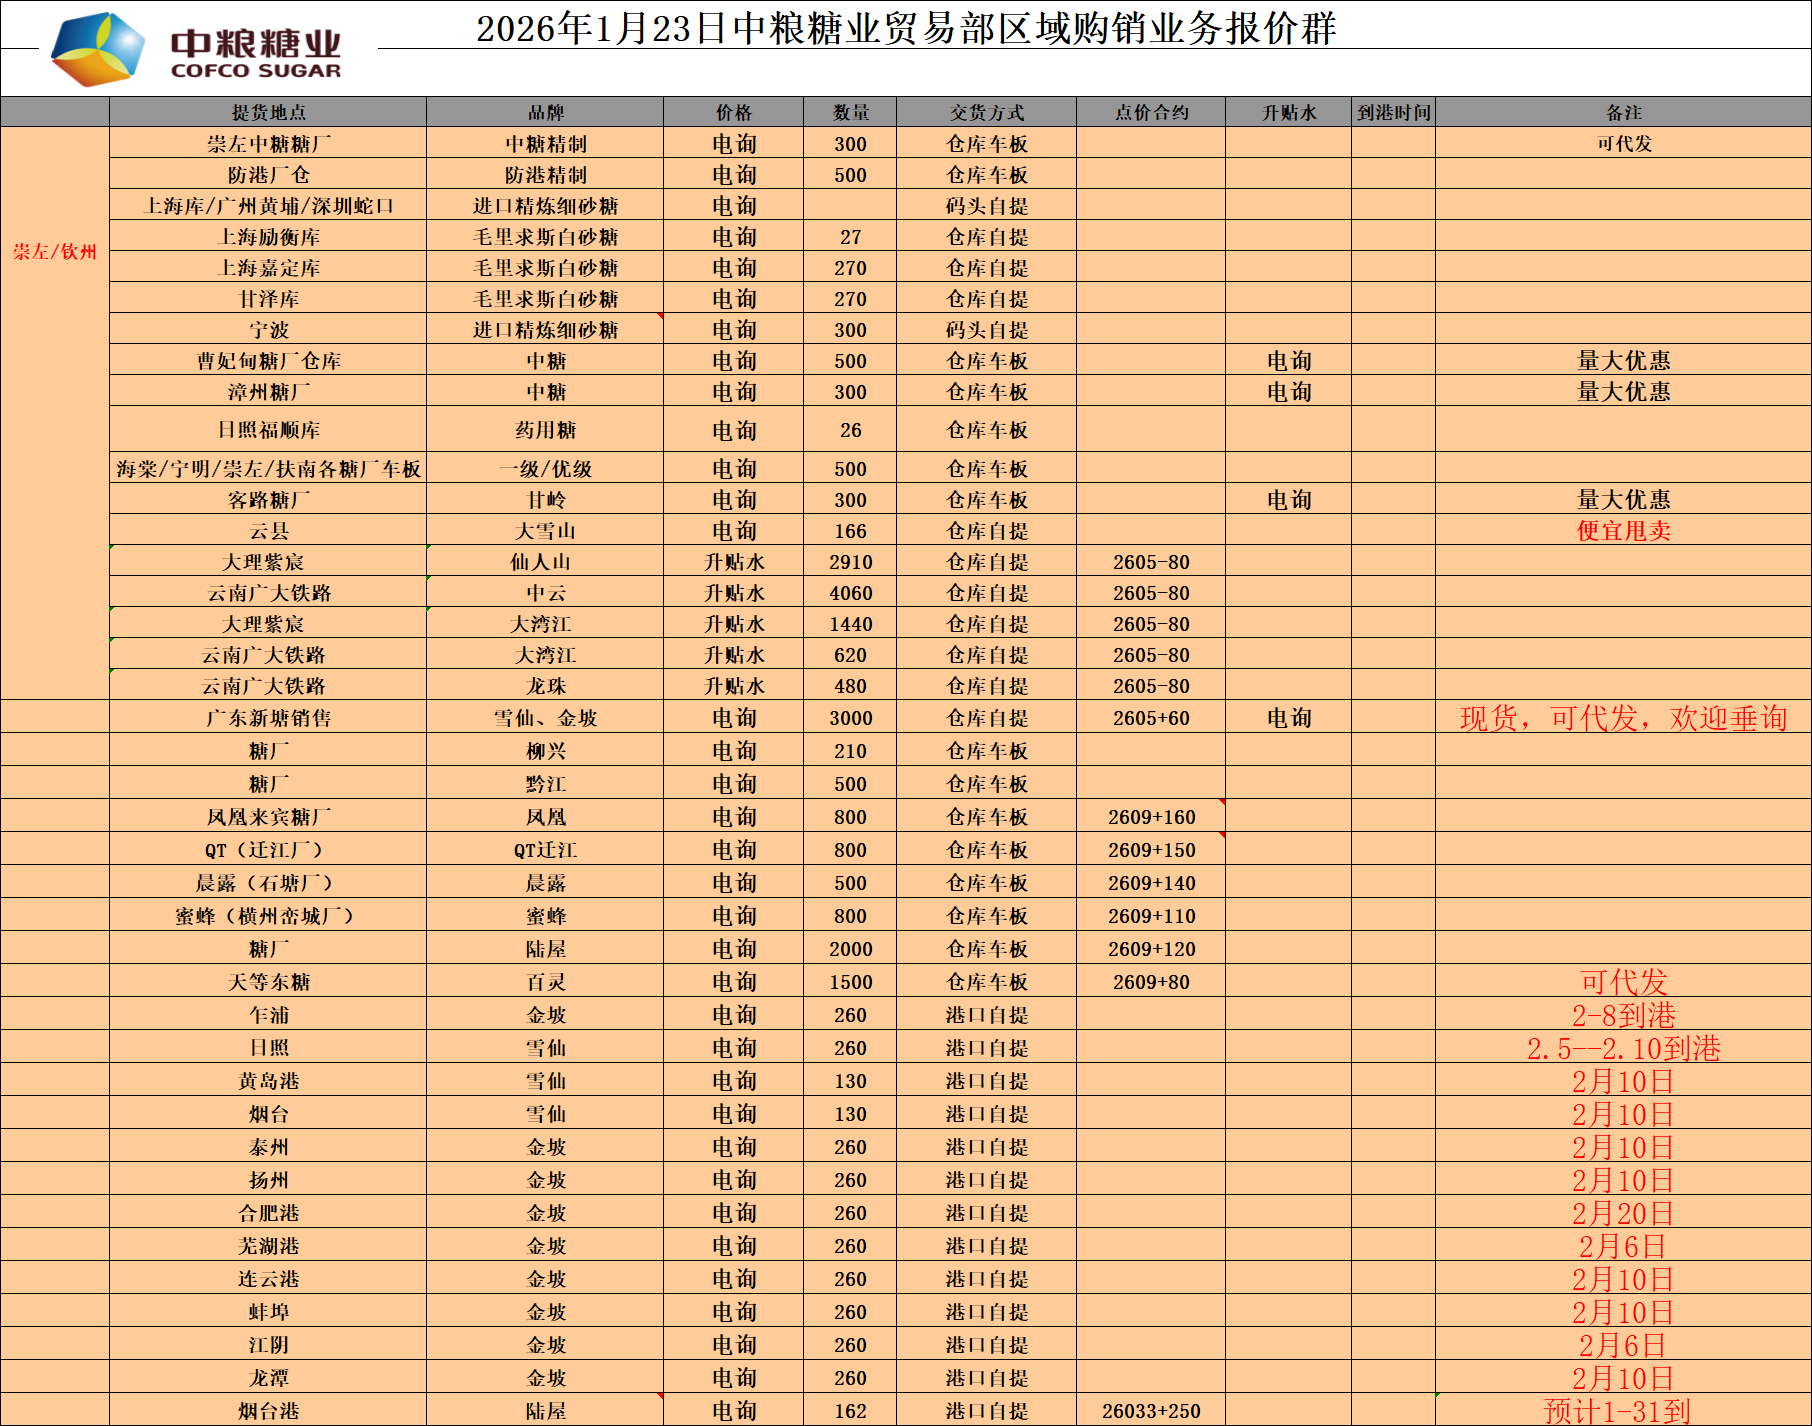The image size is (1812, 1426).
Task: Click the 崇左中糖糖厂 location cell
Action: pyautogui.click(x=268, y=144)
